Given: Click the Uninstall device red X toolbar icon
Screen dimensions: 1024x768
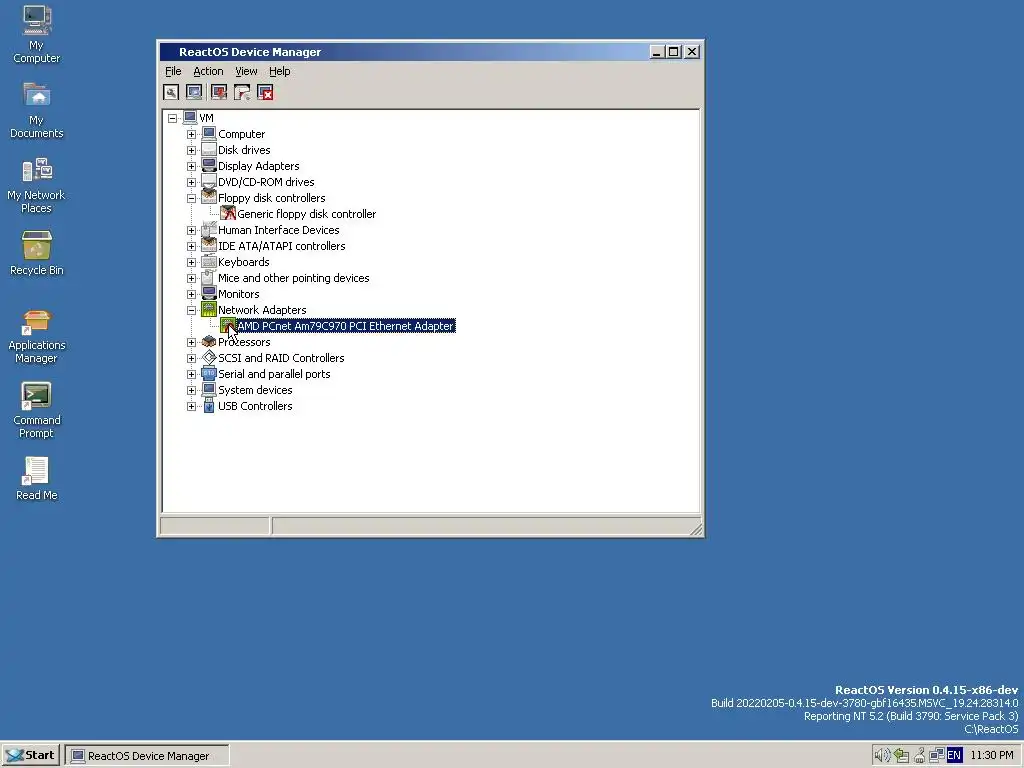Looking at the screenshot, I should (x=265, y=93).
